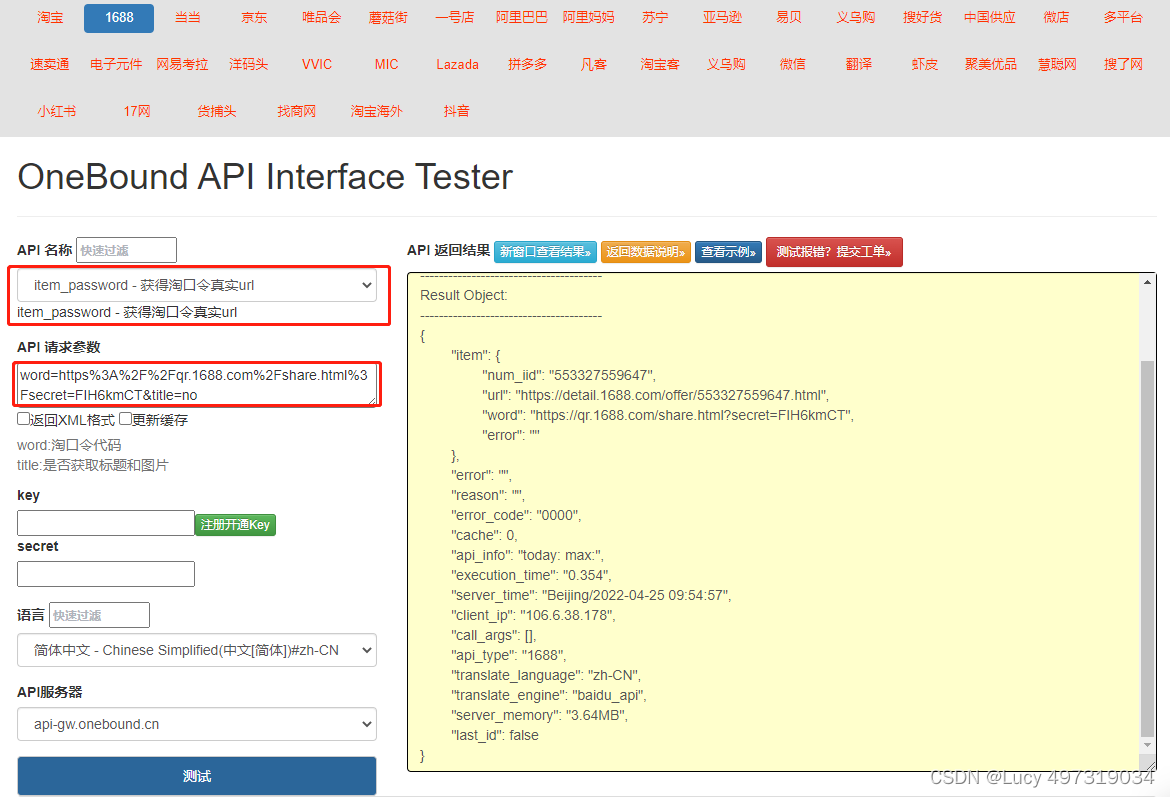This screenshot has width=1170, height=797.
Task: Open the 虾皮 tab
Action: 925,64
